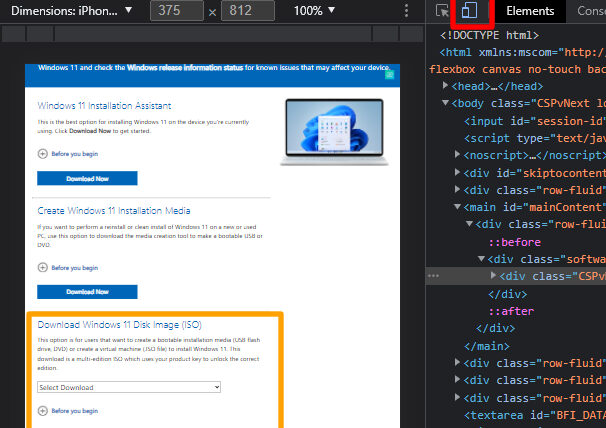Select the input session-id row
The width and height of the screenshot is (606, 428).
(535, 121)
